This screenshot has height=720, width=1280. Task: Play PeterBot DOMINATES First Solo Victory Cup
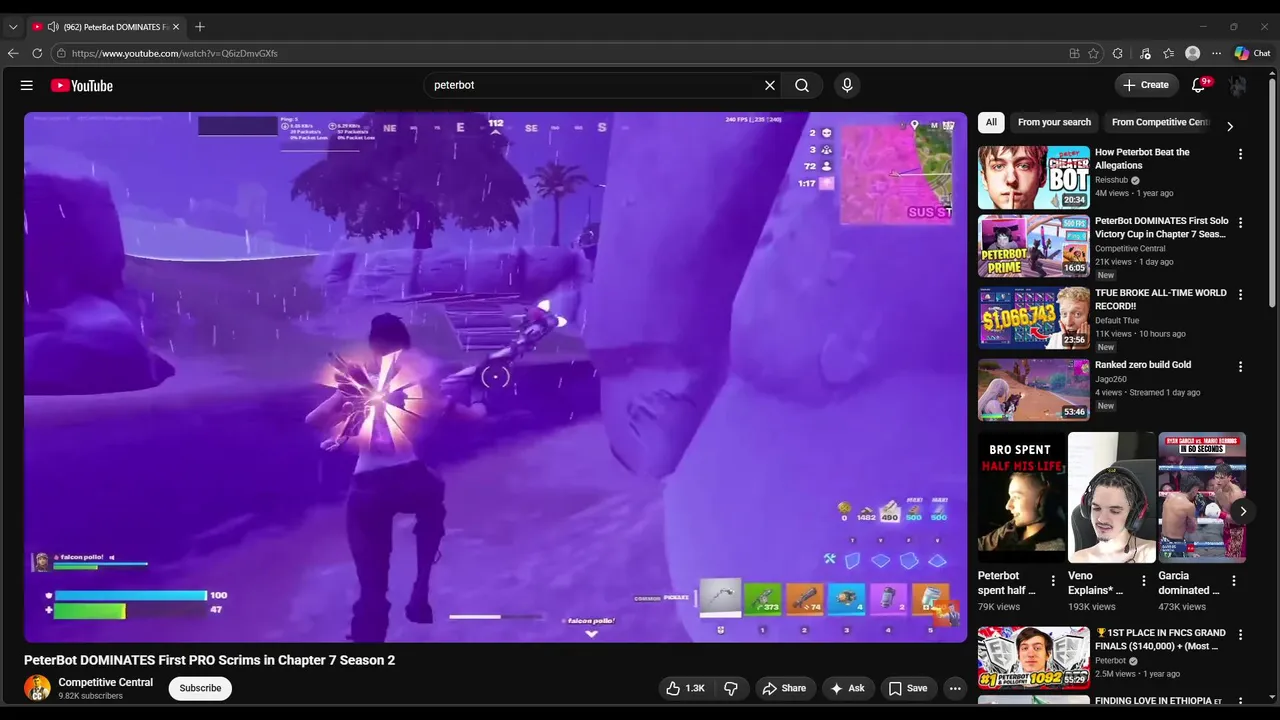(x=1034, y=246)
